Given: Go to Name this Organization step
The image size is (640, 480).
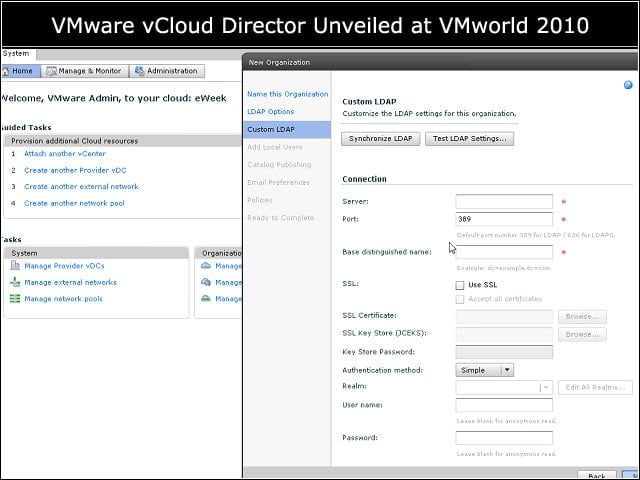Looking at the screenshot, I should (x=287, y=94).
